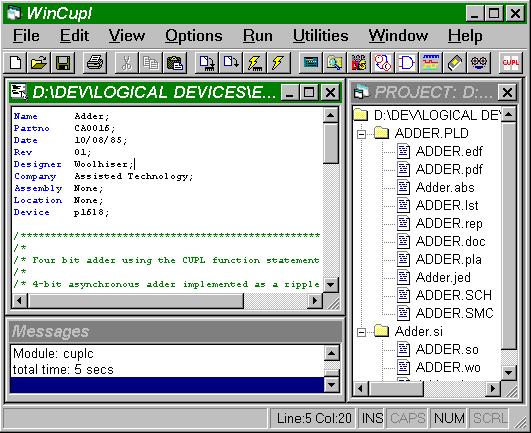Click the red binary-digits toolbar icon

(x=358, y=63)
